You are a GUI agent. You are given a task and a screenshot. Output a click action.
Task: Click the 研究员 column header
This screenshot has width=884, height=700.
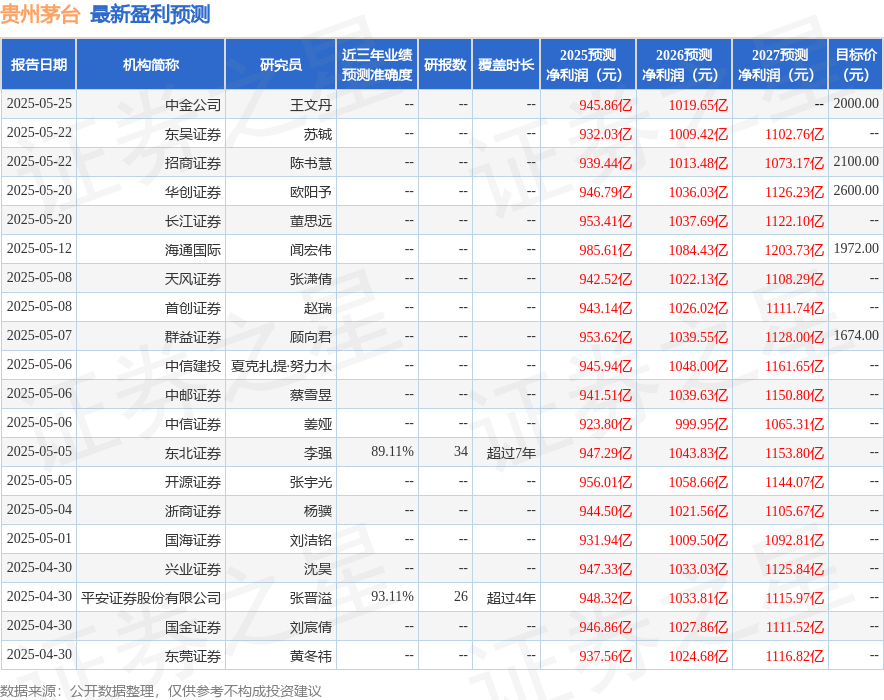click(x=281, y=64)
